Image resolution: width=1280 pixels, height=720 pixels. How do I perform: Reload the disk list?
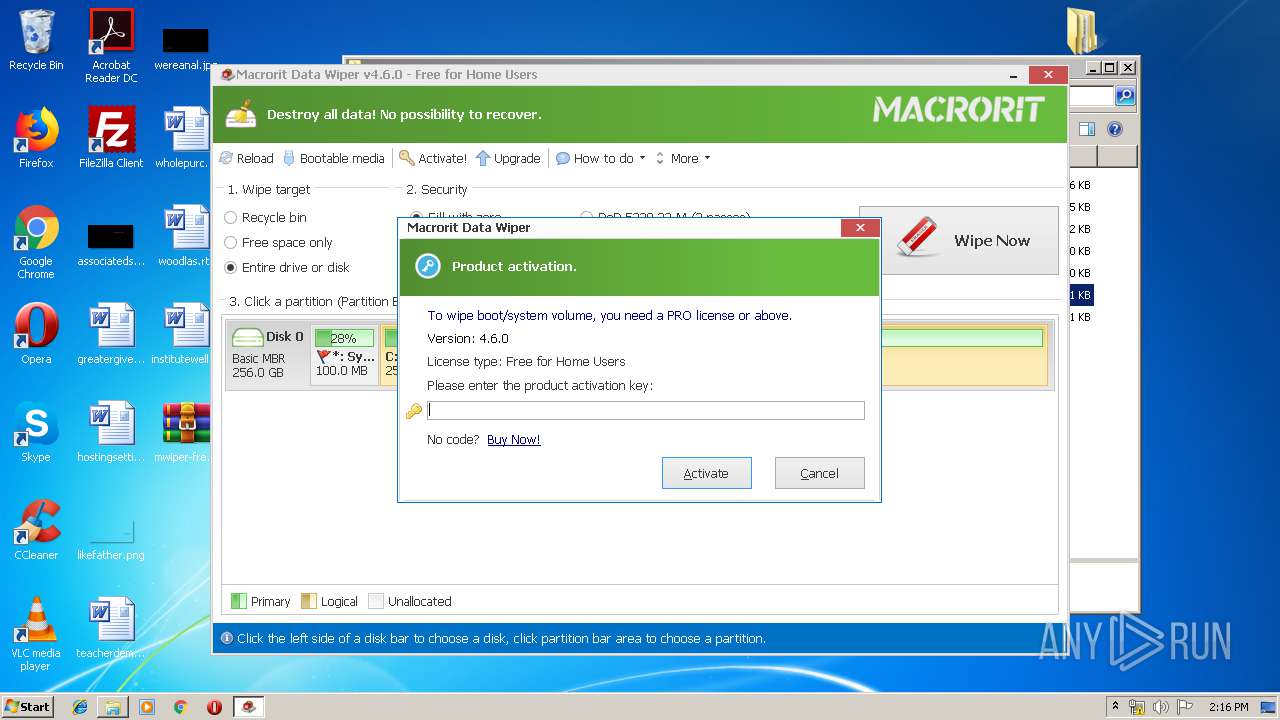(246, 158)
